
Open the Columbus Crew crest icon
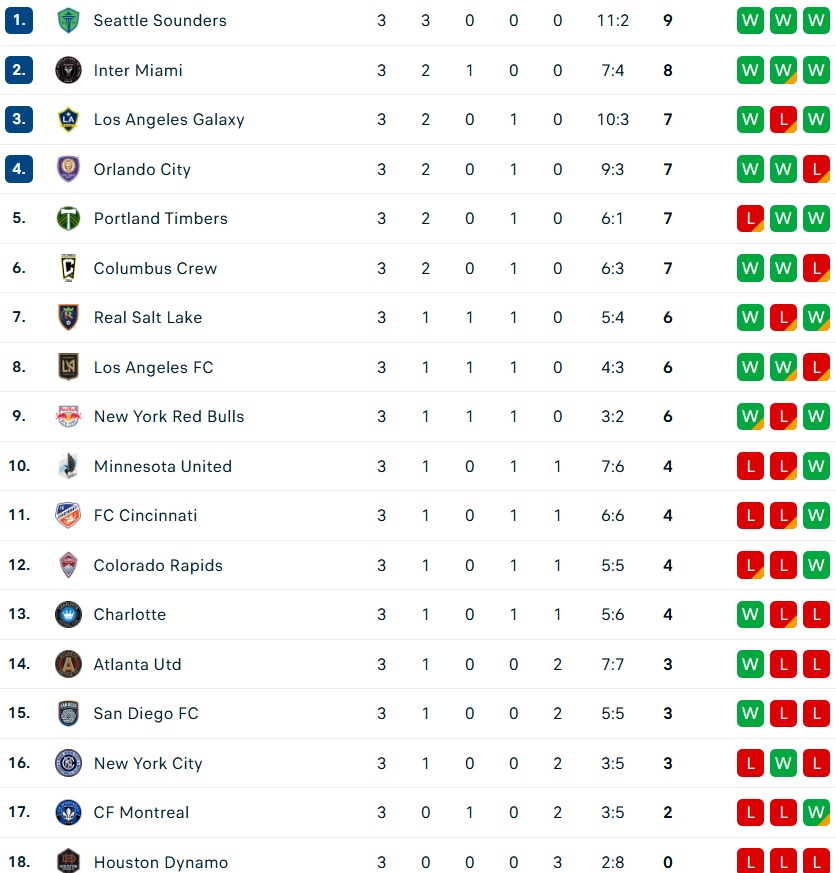[x=68, y=268]
